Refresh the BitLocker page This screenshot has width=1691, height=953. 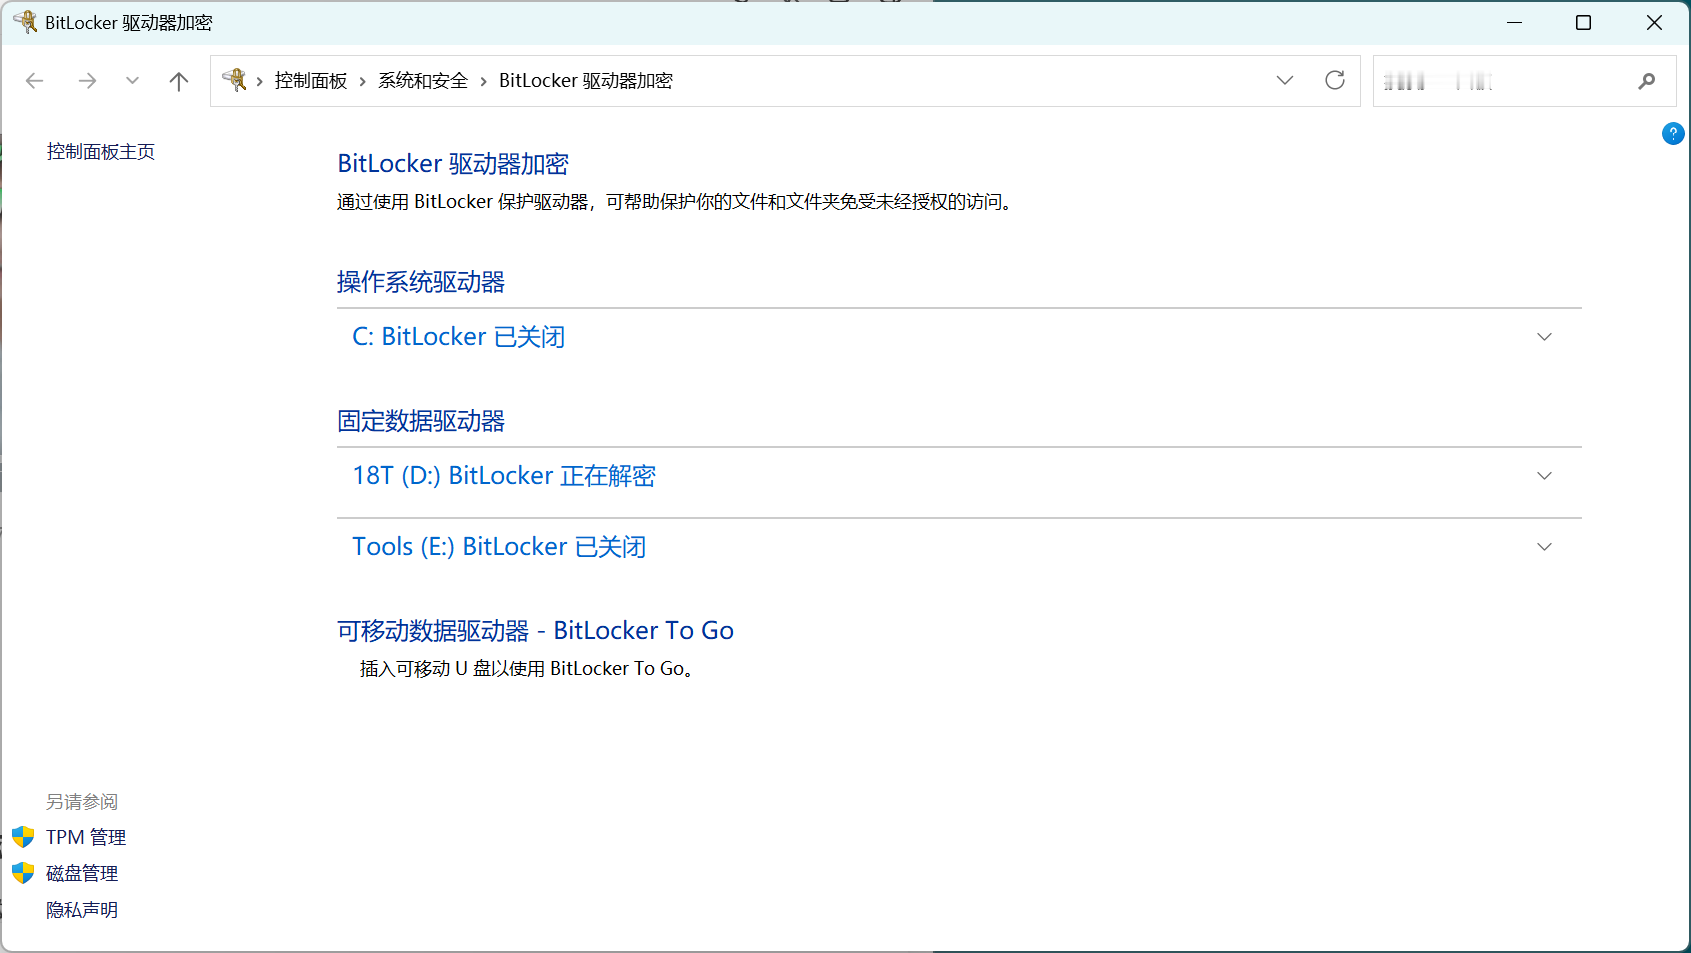coord(1335,80)
